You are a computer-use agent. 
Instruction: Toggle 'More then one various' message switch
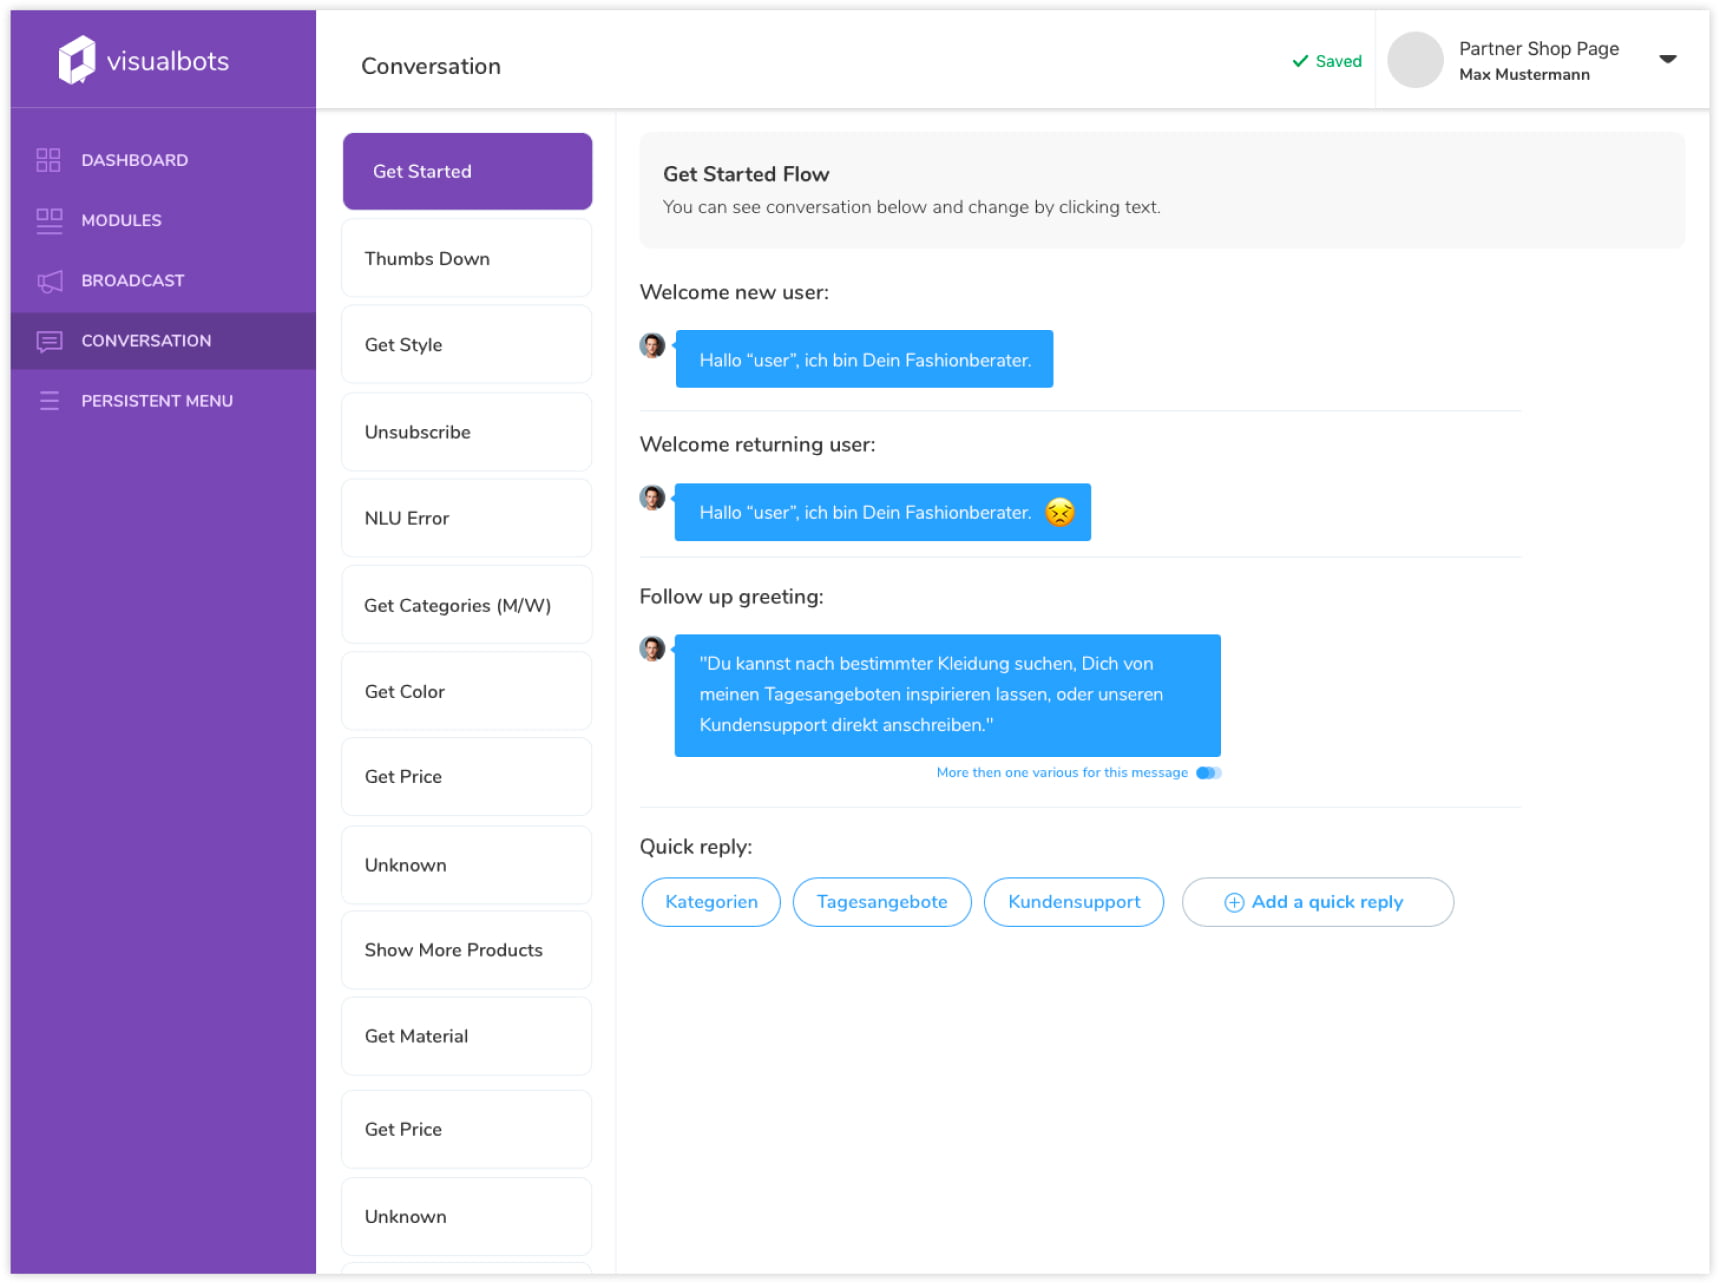(1208, 773)
